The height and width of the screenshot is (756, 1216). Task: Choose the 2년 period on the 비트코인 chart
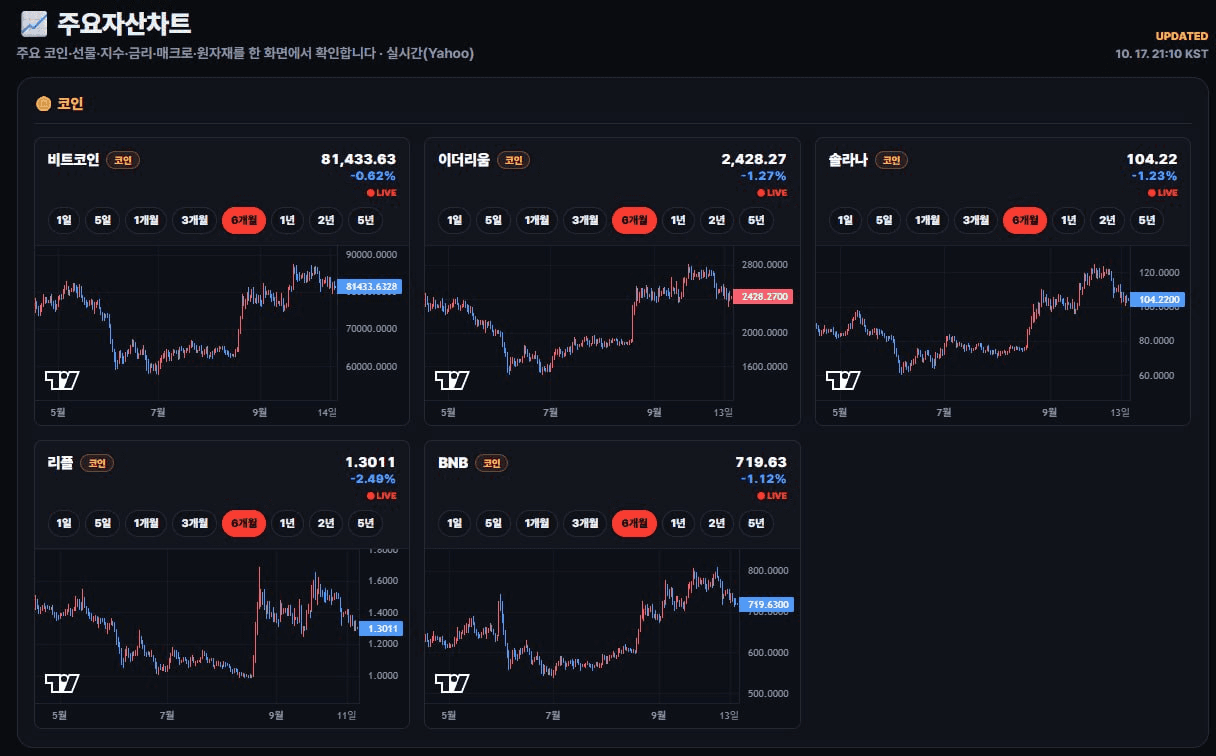[326, 220]
